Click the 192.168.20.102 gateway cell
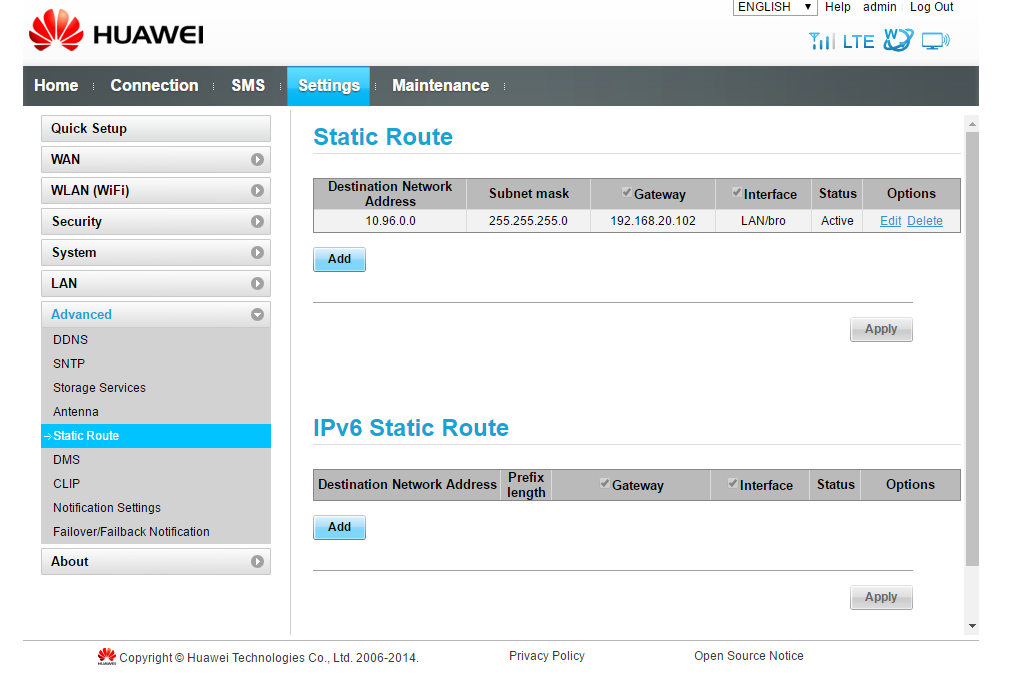Viewport: 1011px width, 688px height. [653, 221]
